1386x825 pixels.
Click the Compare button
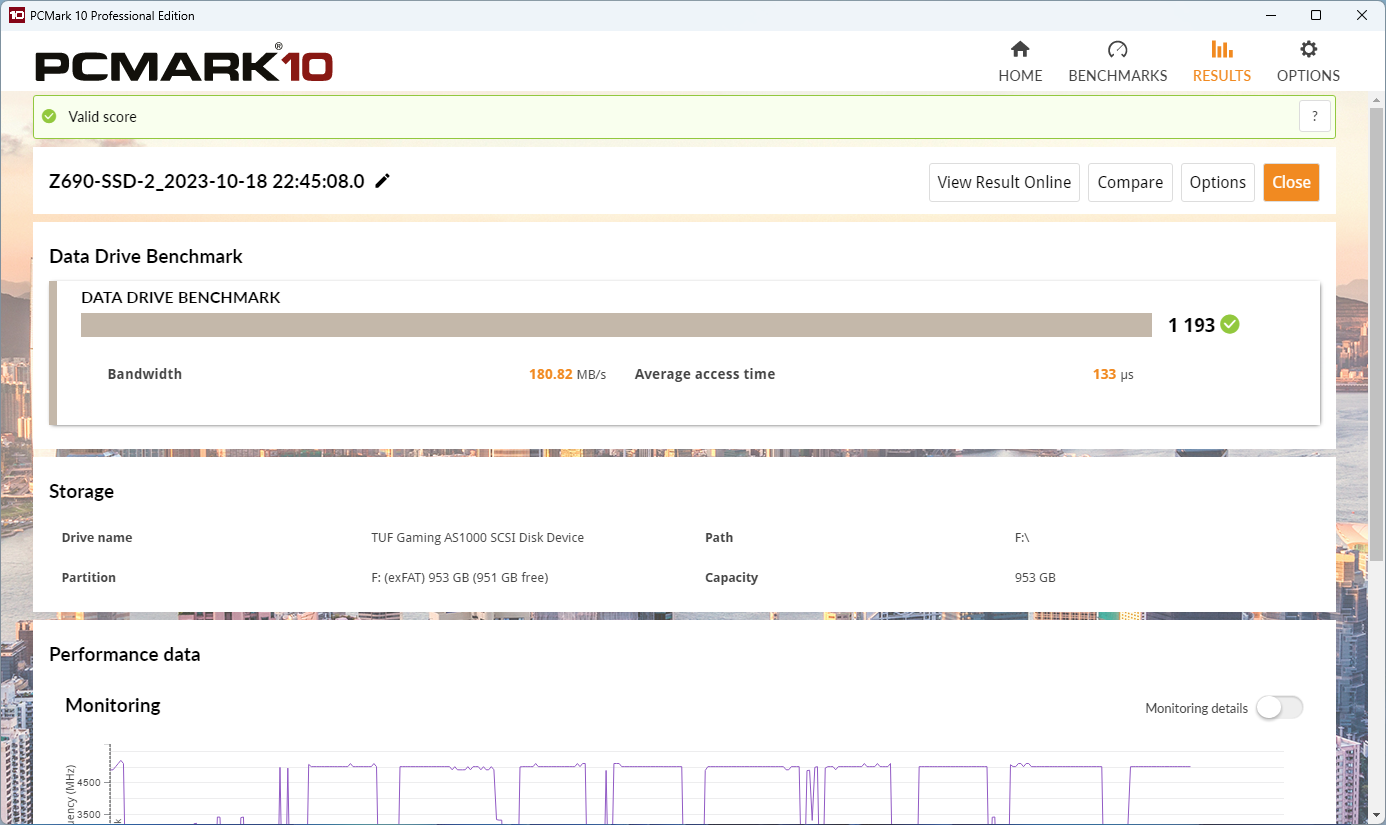(1130, 182)
